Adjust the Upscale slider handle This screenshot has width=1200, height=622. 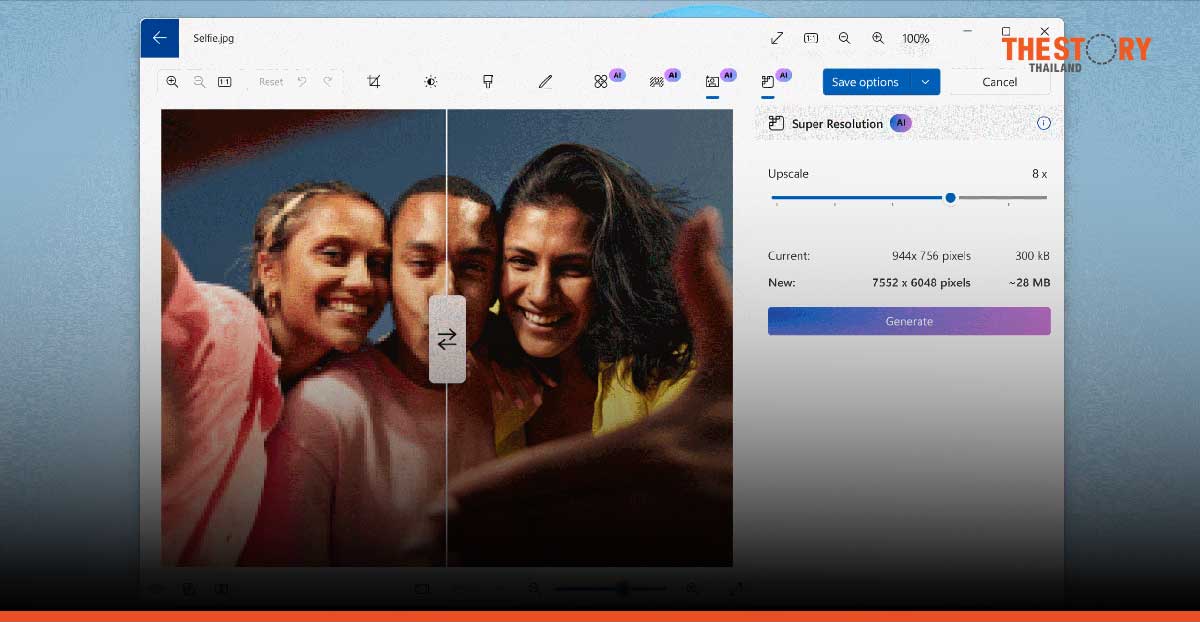950,198
